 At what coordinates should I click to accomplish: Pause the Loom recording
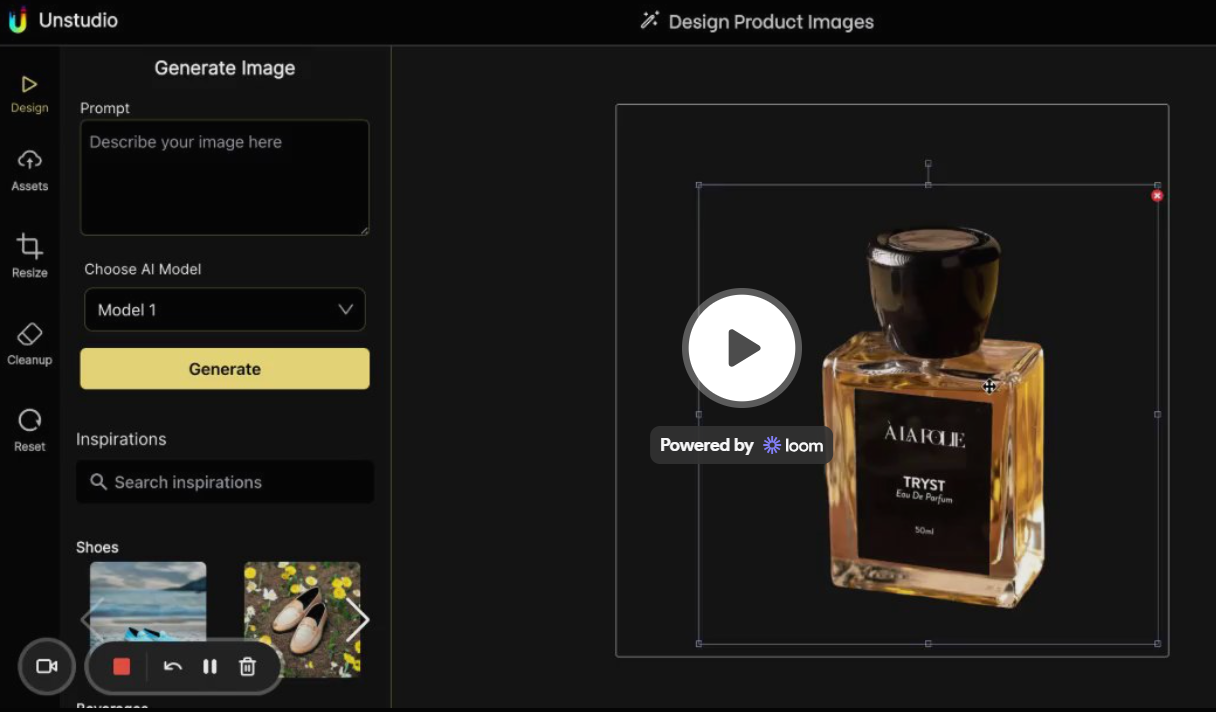[x=210, y=666]
